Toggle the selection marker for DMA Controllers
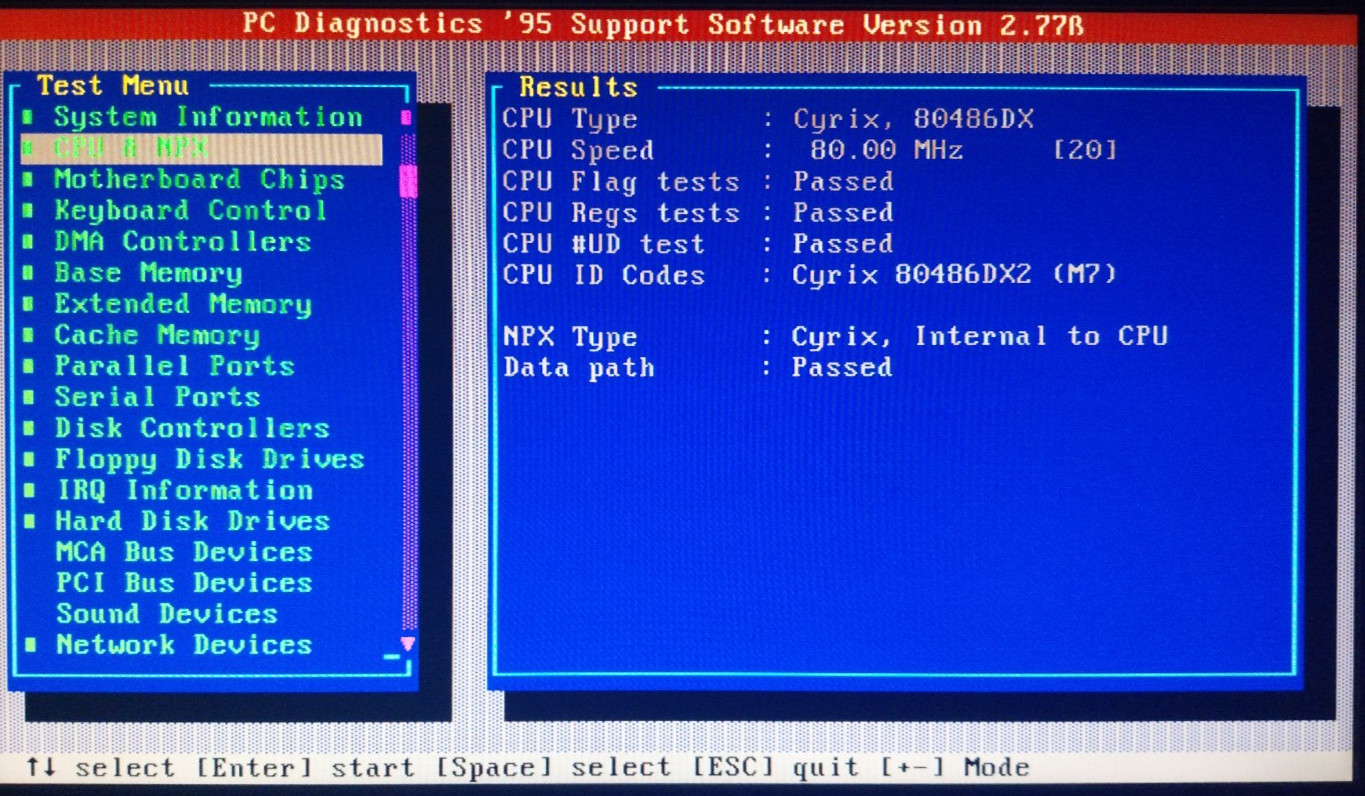 click(29, 243)
